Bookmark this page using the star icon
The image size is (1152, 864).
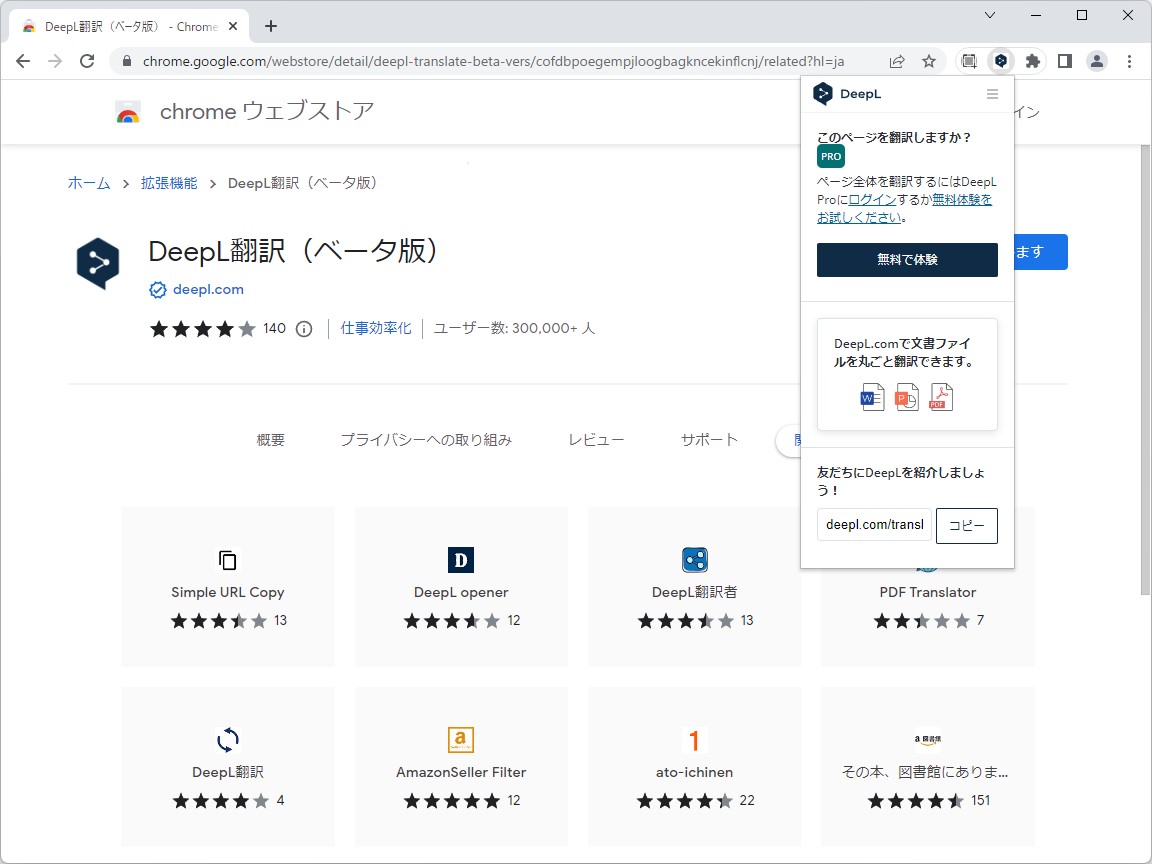[x=930, y=61]
